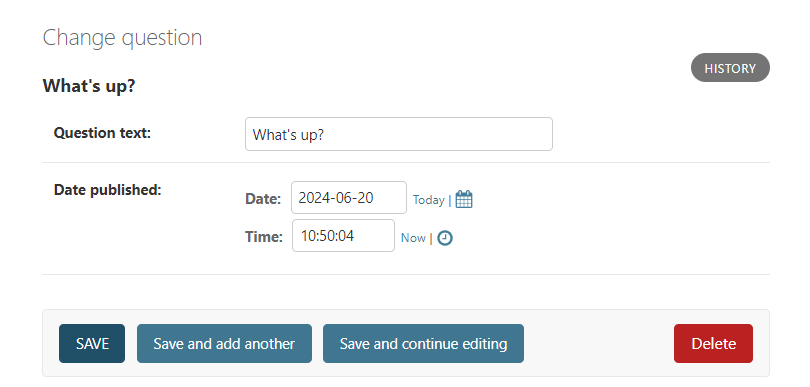Click the "Date:" field label
The width and height of the screenshot is (810, 387).
tap(263, 199)
